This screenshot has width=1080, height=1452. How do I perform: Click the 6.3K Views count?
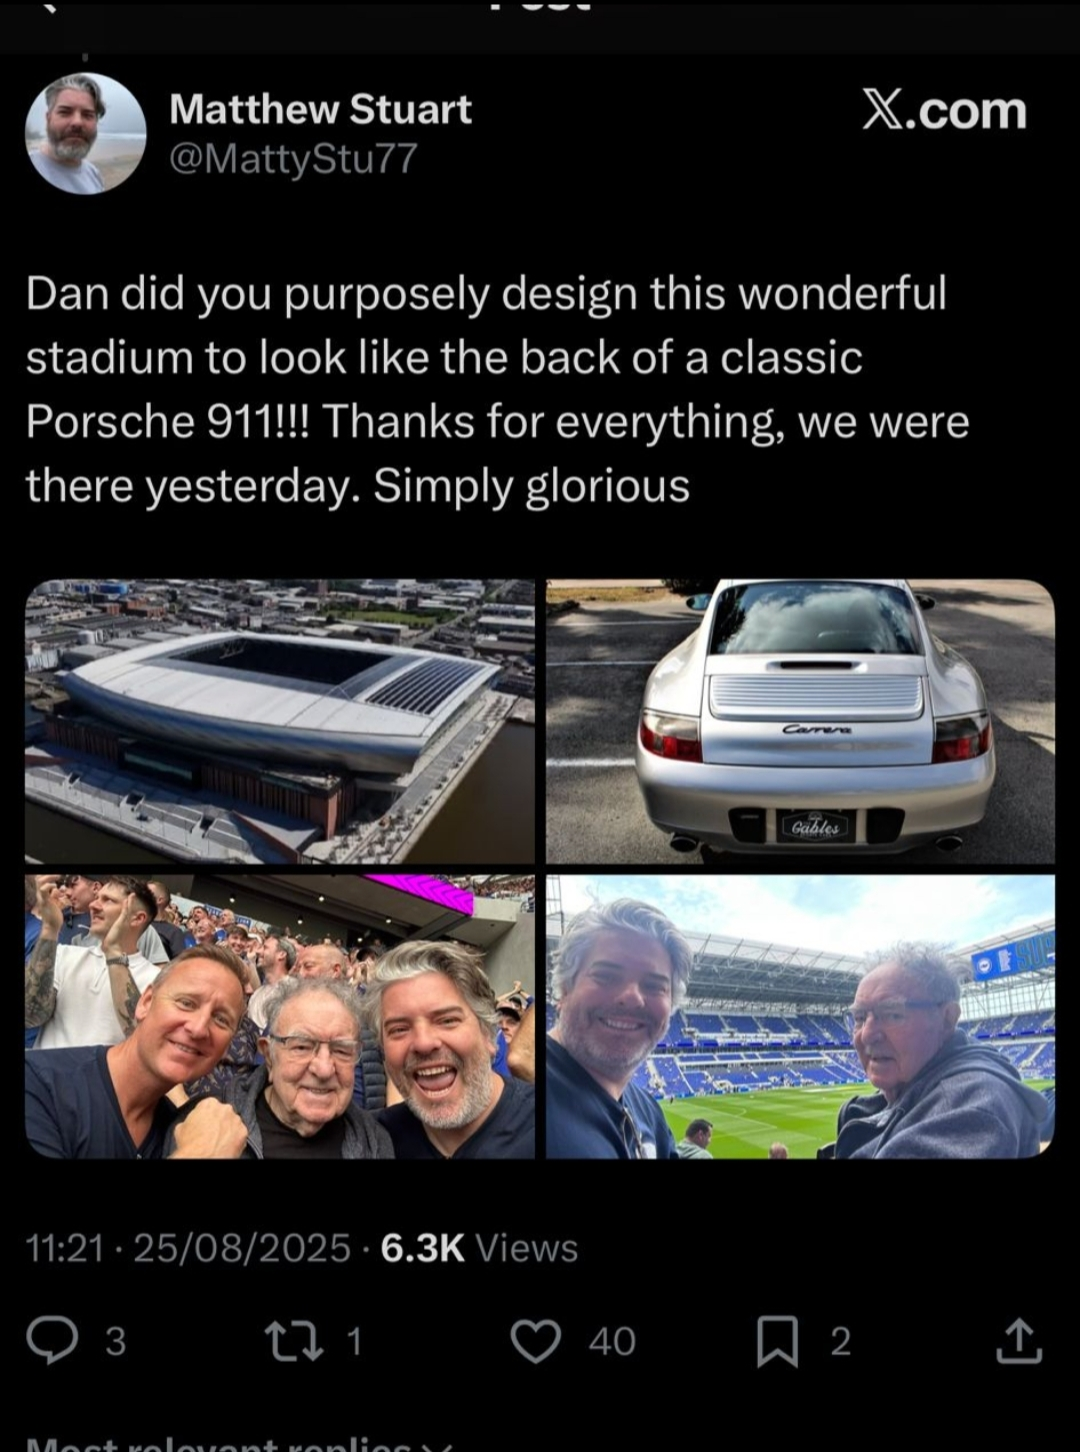[479, 1248]
